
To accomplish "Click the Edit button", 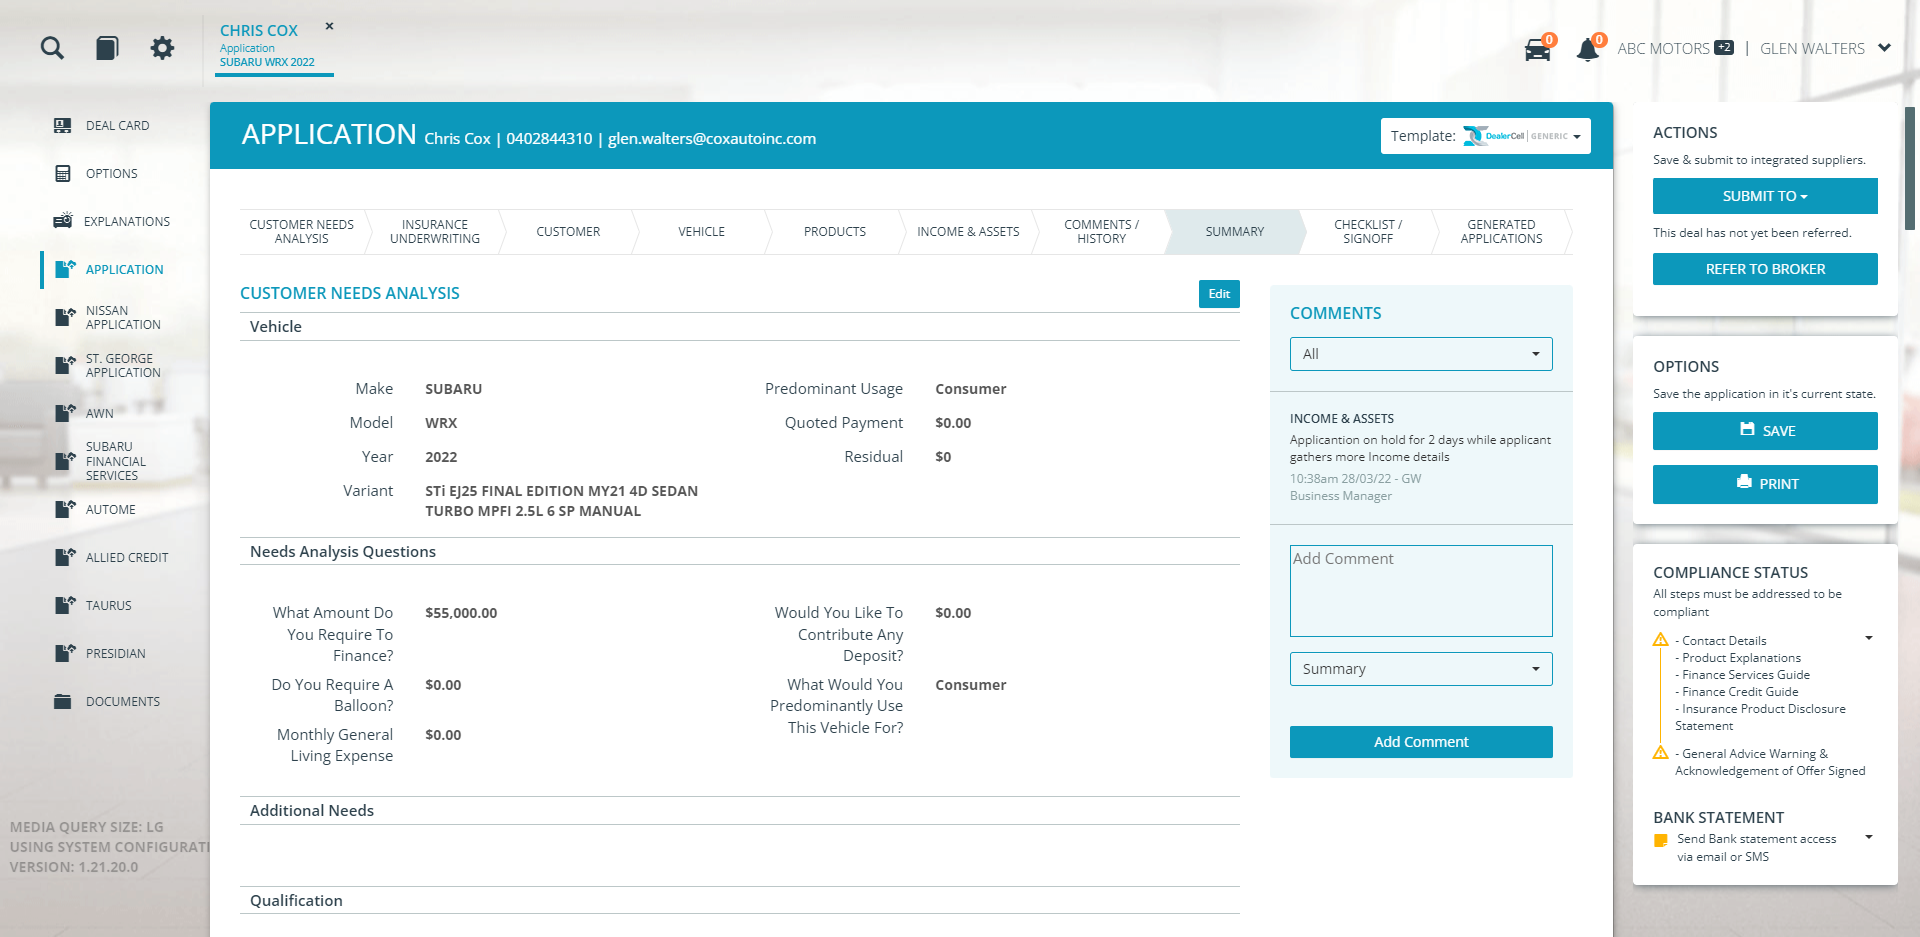I will (1219, 294).
